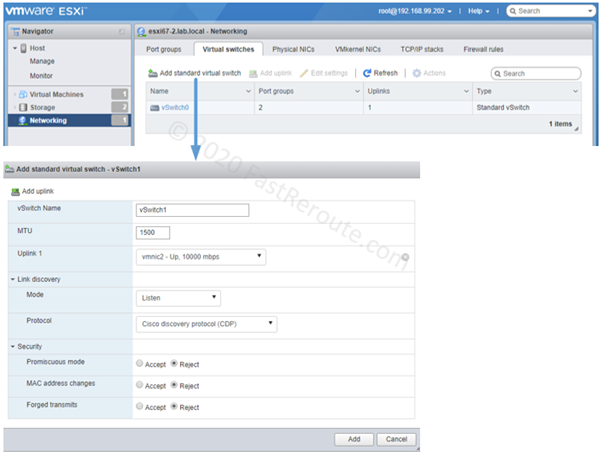Select Accept for Forged transmits

tap(139, 406)
